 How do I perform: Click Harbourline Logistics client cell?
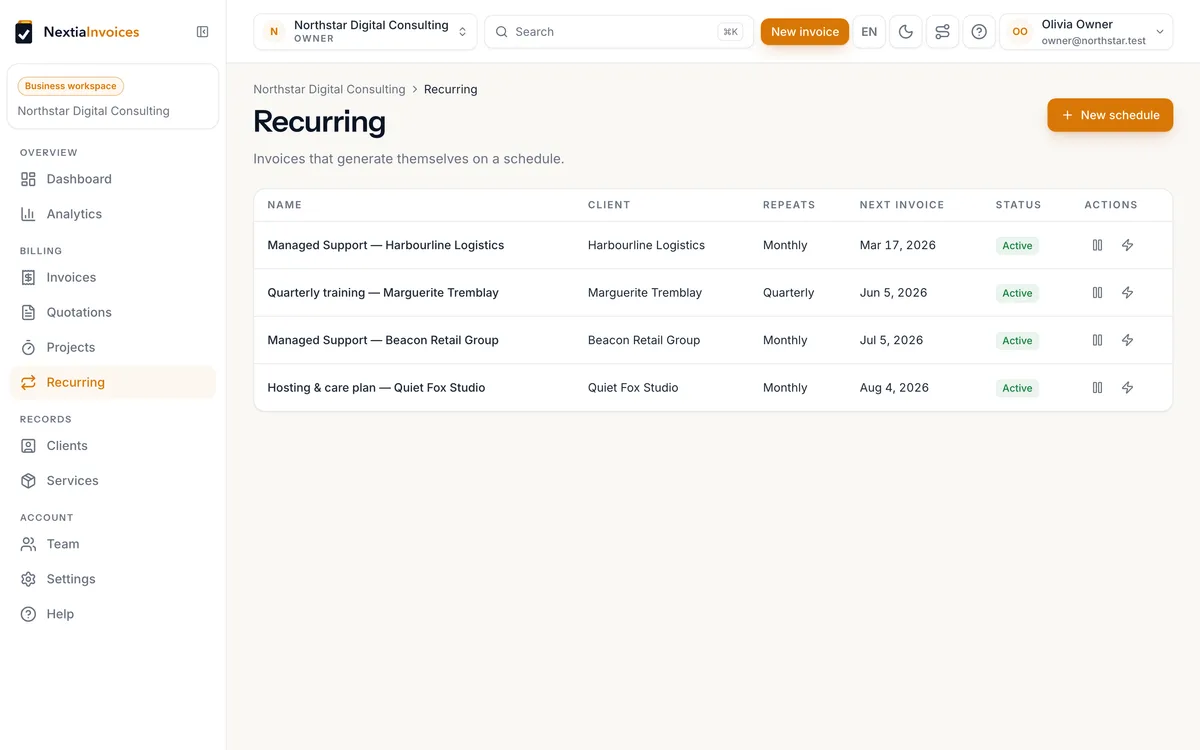[x=646, y=245]
